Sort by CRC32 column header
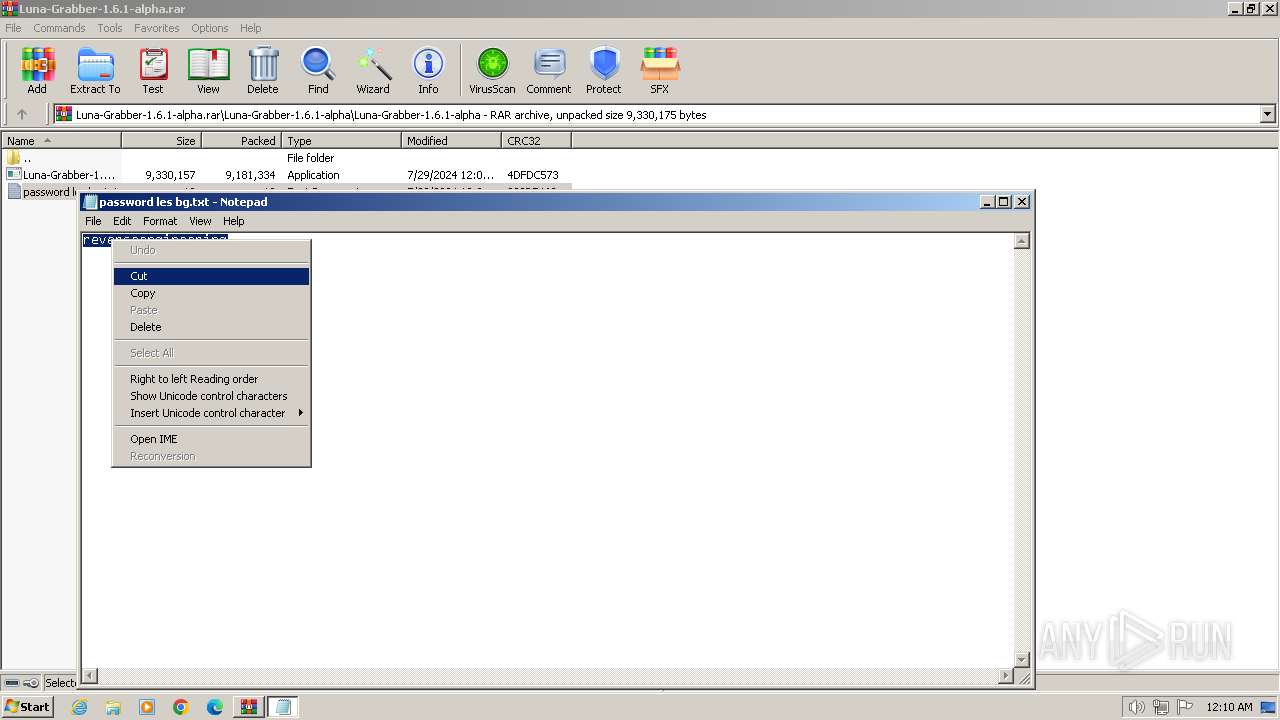1280x720 pixels. [536, 141]
